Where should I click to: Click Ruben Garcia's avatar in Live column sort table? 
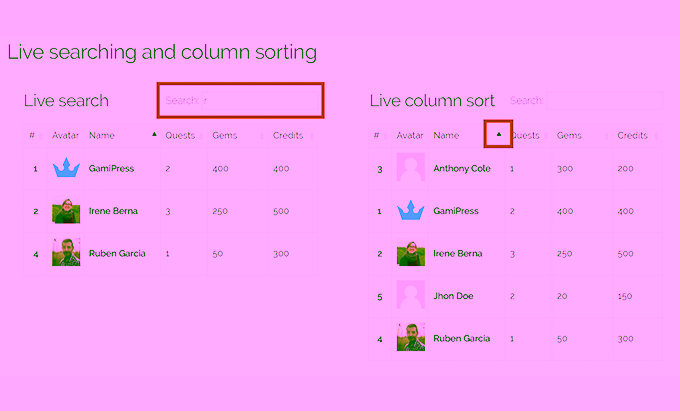(x=411, y=338)
